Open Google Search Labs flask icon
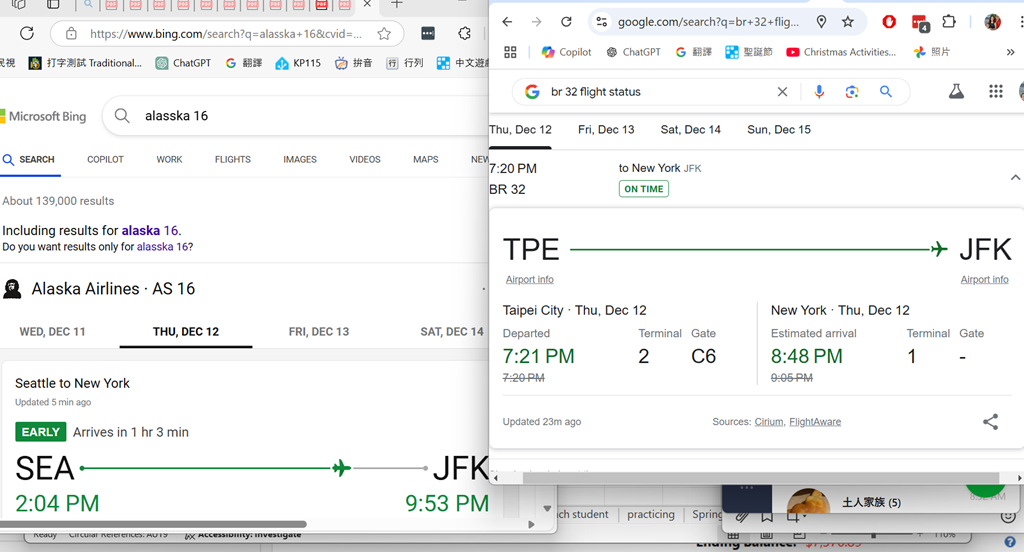The height and width of the screenshot is (552, 1024). (956, 91)
